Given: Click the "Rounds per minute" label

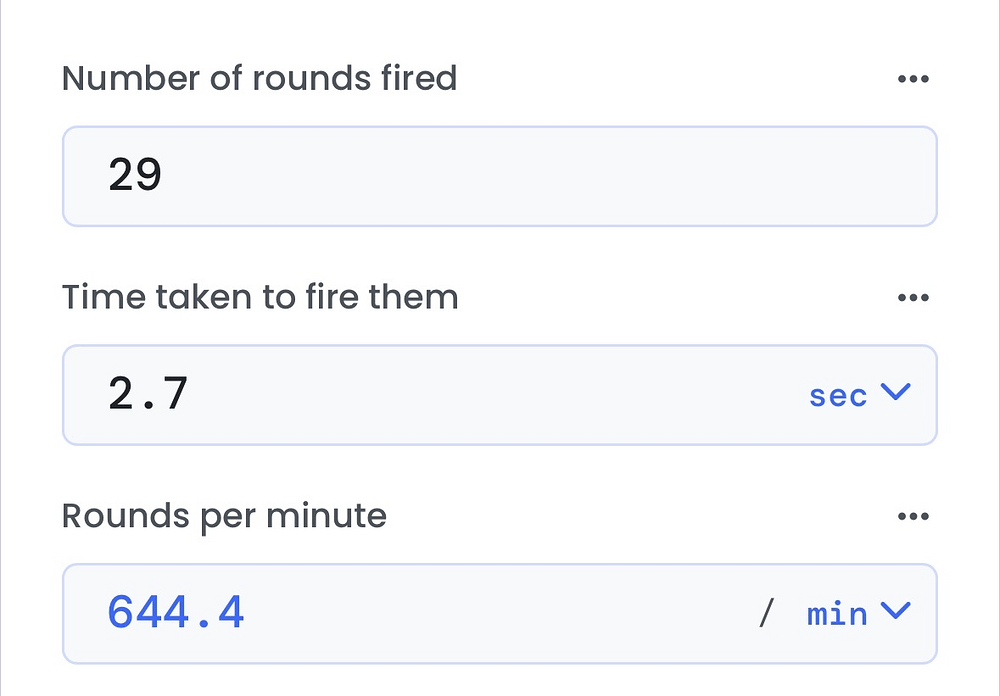Looking at the screenshot, I should click(224, 516).
